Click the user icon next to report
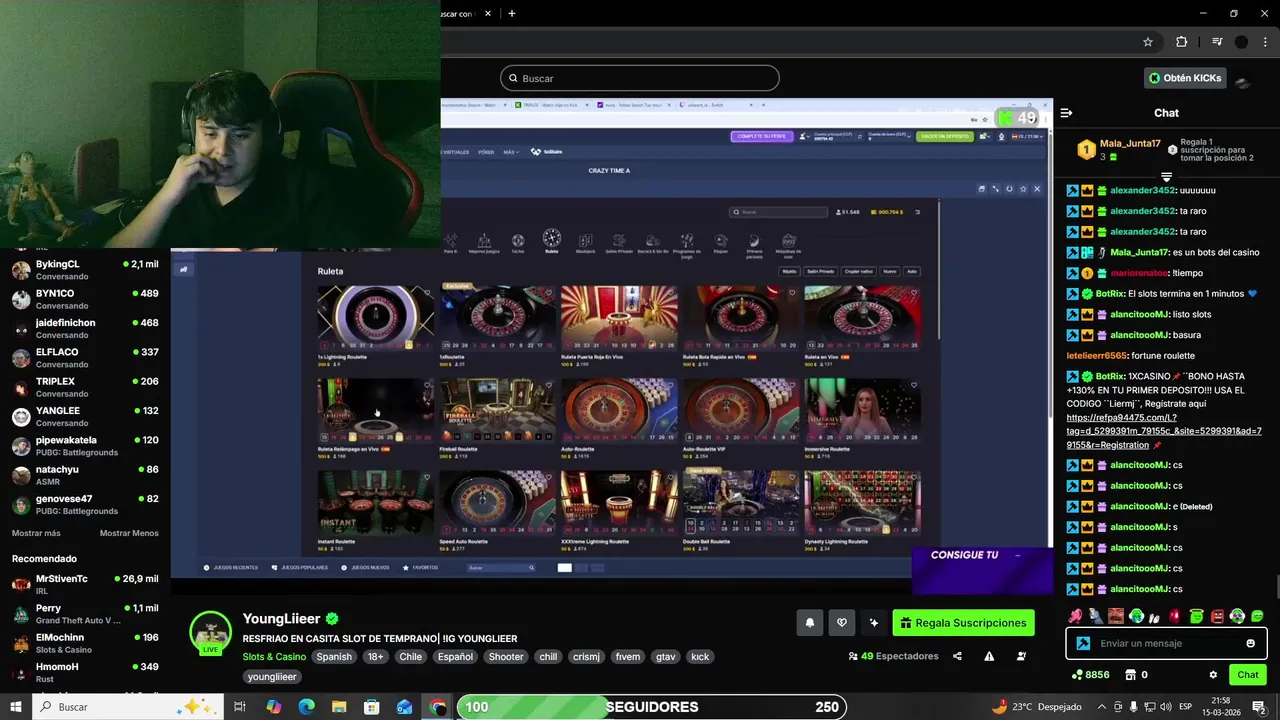The width and height of the screenshot is (1280, 720). pos(1021,656)
